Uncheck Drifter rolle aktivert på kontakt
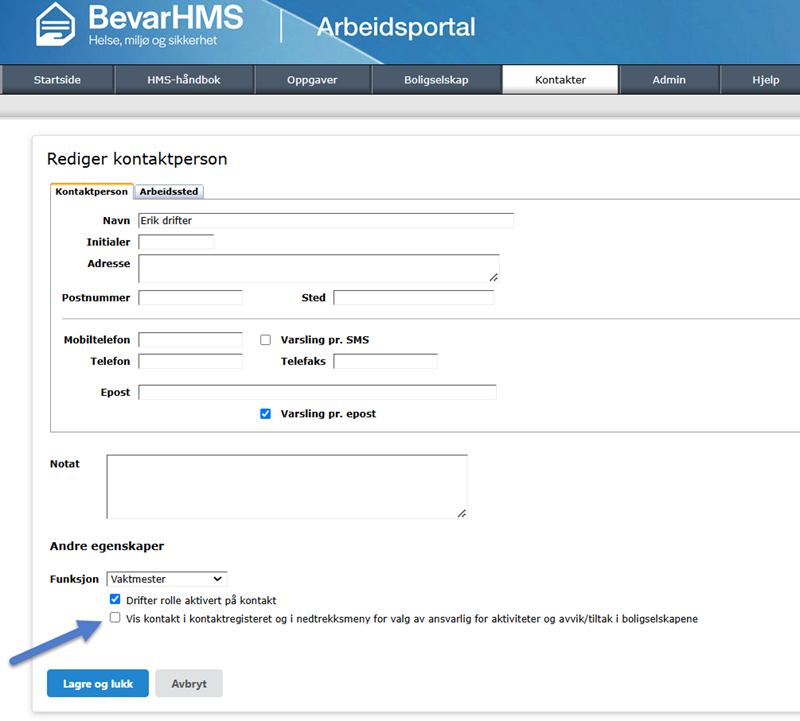The height and width of the screenshot is (721, 800). coord(116,600)
